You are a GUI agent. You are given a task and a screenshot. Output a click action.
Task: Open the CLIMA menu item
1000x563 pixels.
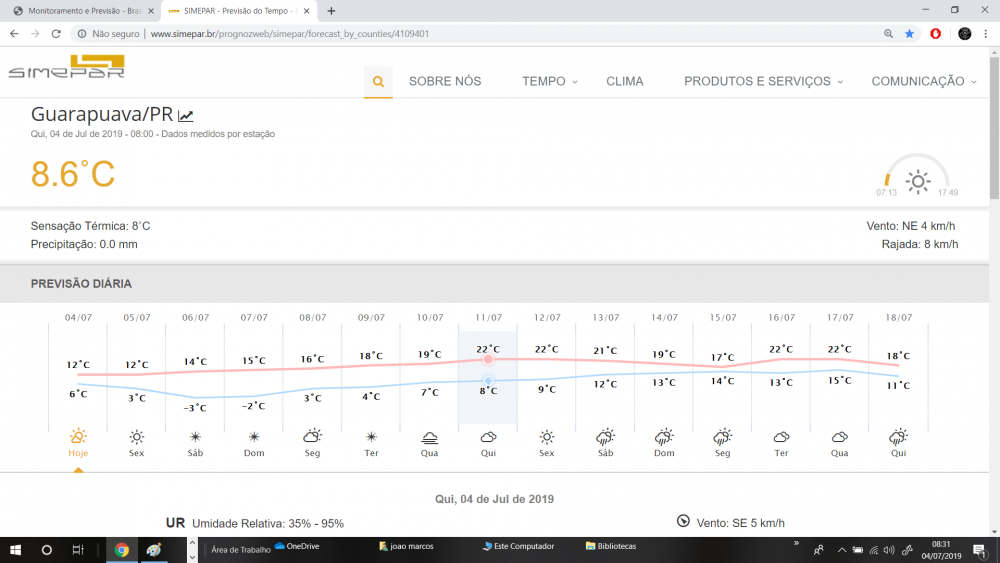point(625,82)
